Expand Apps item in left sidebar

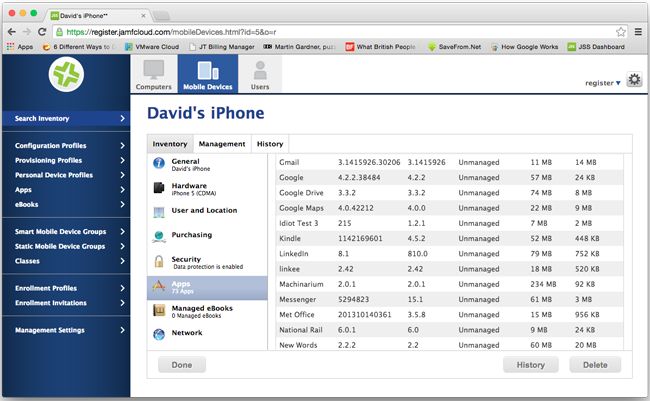66,190
